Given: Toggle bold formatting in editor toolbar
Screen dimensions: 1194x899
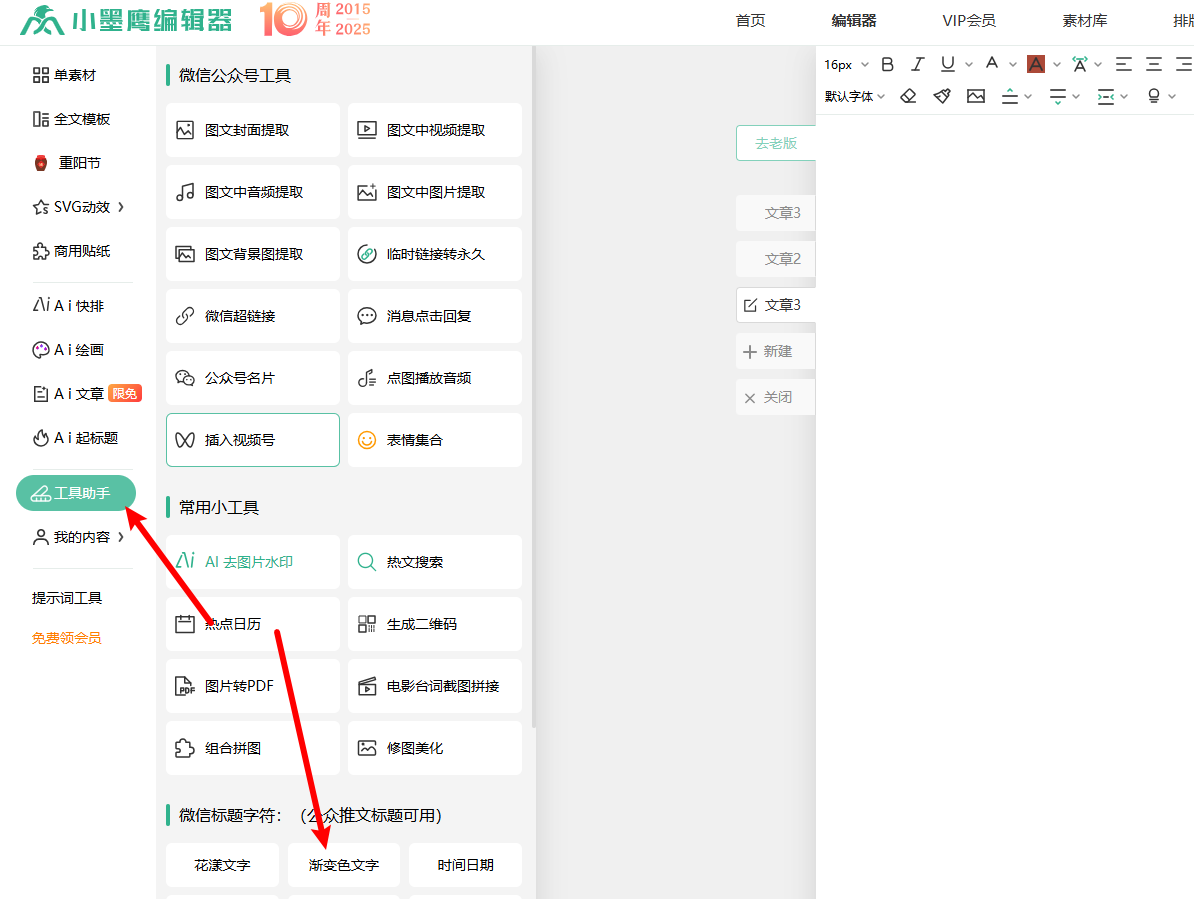Looking at the screenshot, I should (887, 64).
